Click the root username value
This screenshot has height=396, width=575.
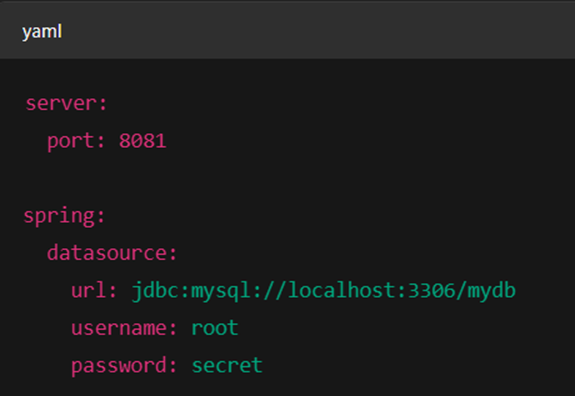point(215,328)
